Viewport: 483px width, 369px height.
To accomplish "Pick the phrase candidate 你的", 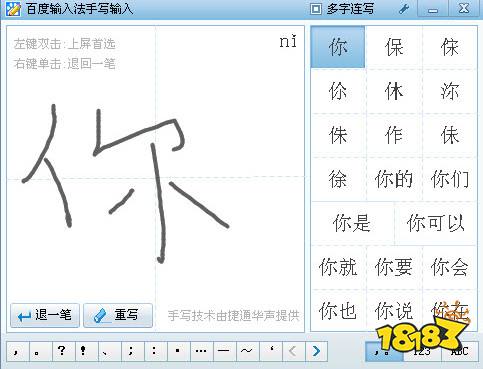I will [x=394, y=179].
